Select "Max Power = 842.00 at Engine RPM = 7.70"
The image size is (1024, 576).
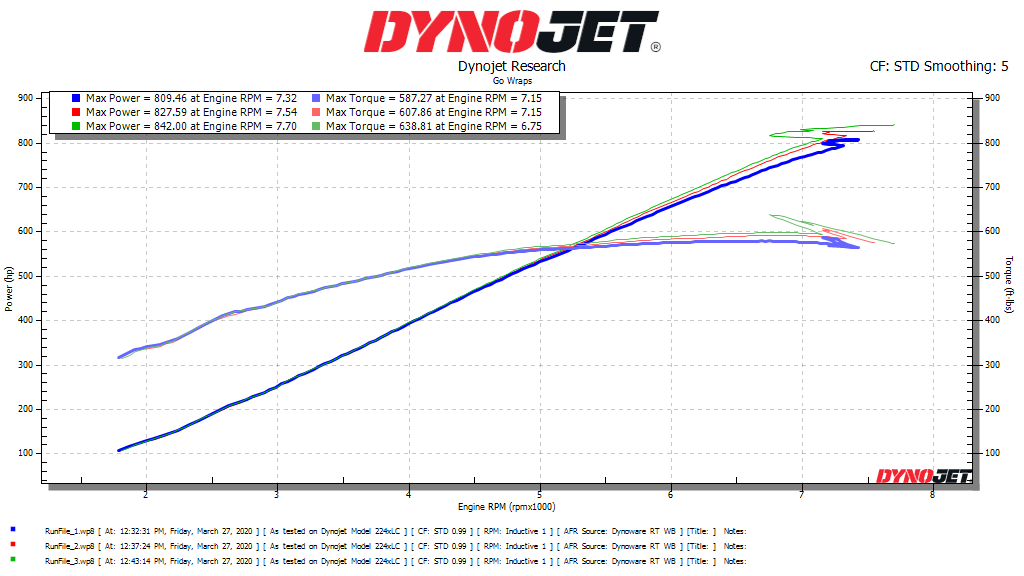pos(191,126)
